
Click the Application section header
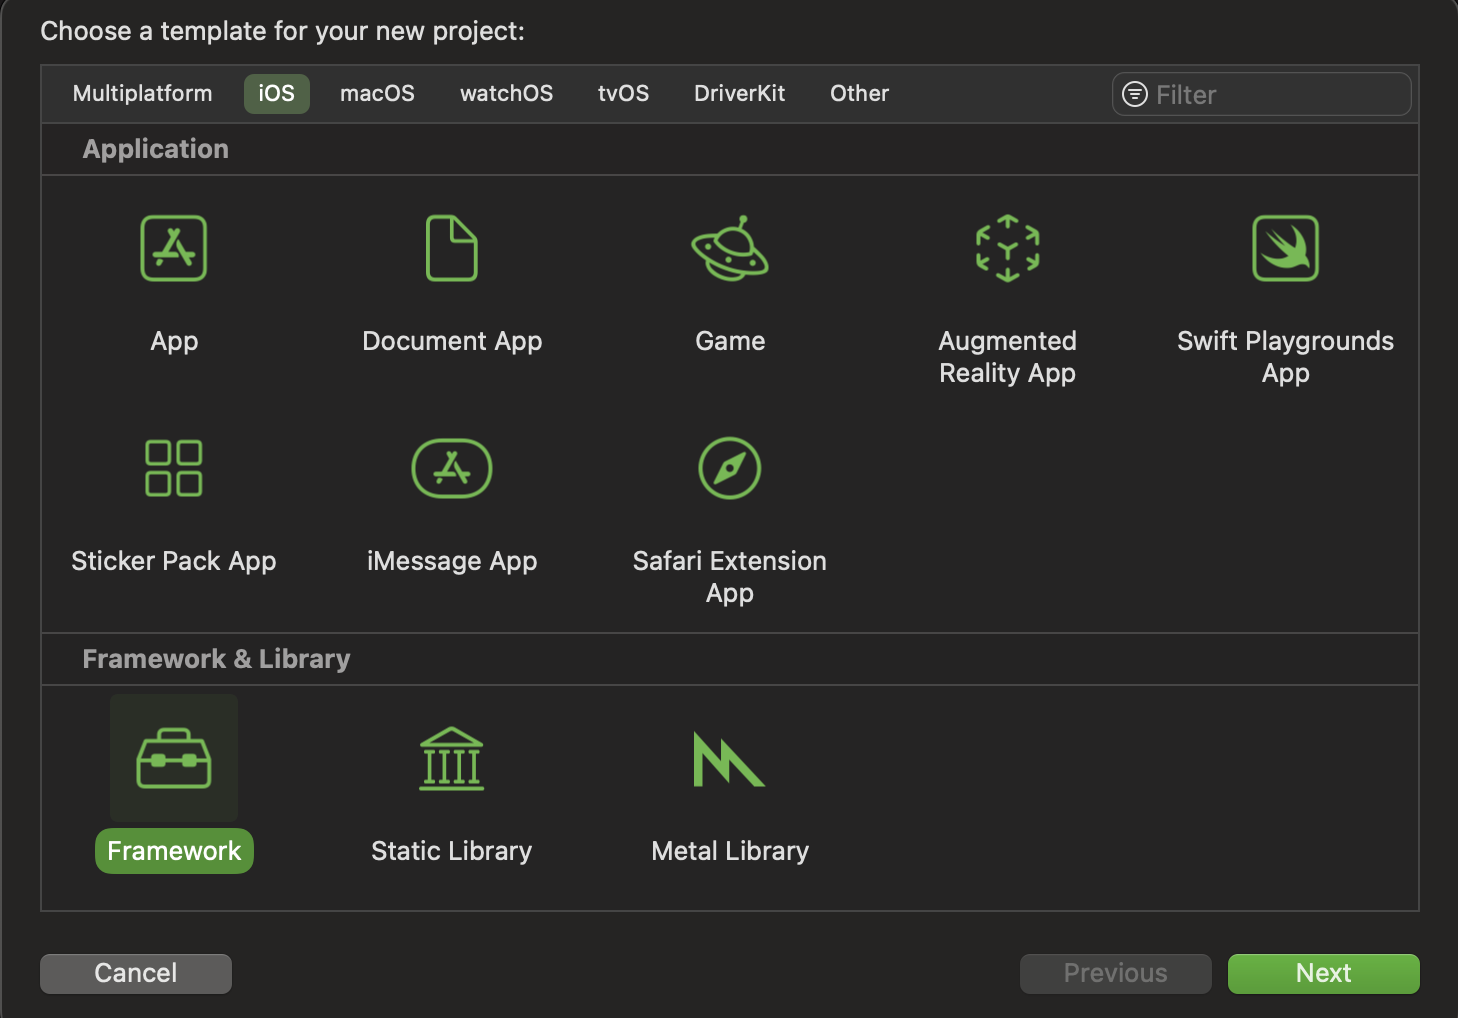[x=156, y=149]
